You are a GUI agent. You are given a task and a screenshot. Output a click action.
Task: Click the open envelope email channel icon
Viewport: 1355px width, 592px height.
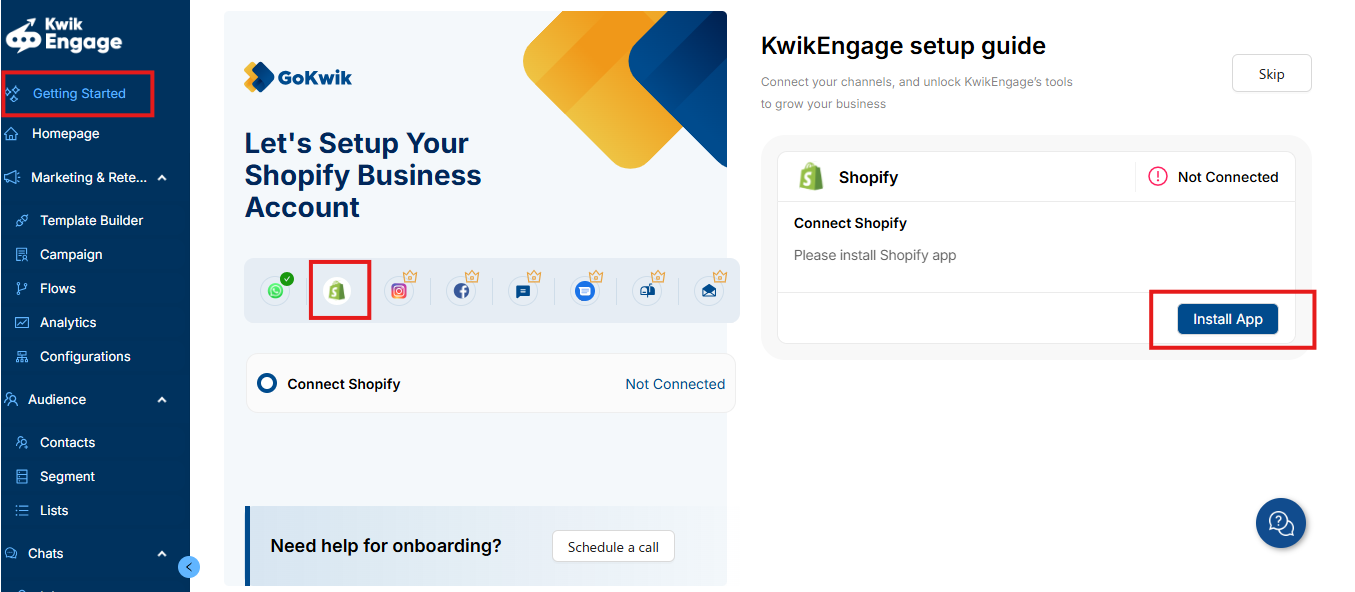[709, 291]
